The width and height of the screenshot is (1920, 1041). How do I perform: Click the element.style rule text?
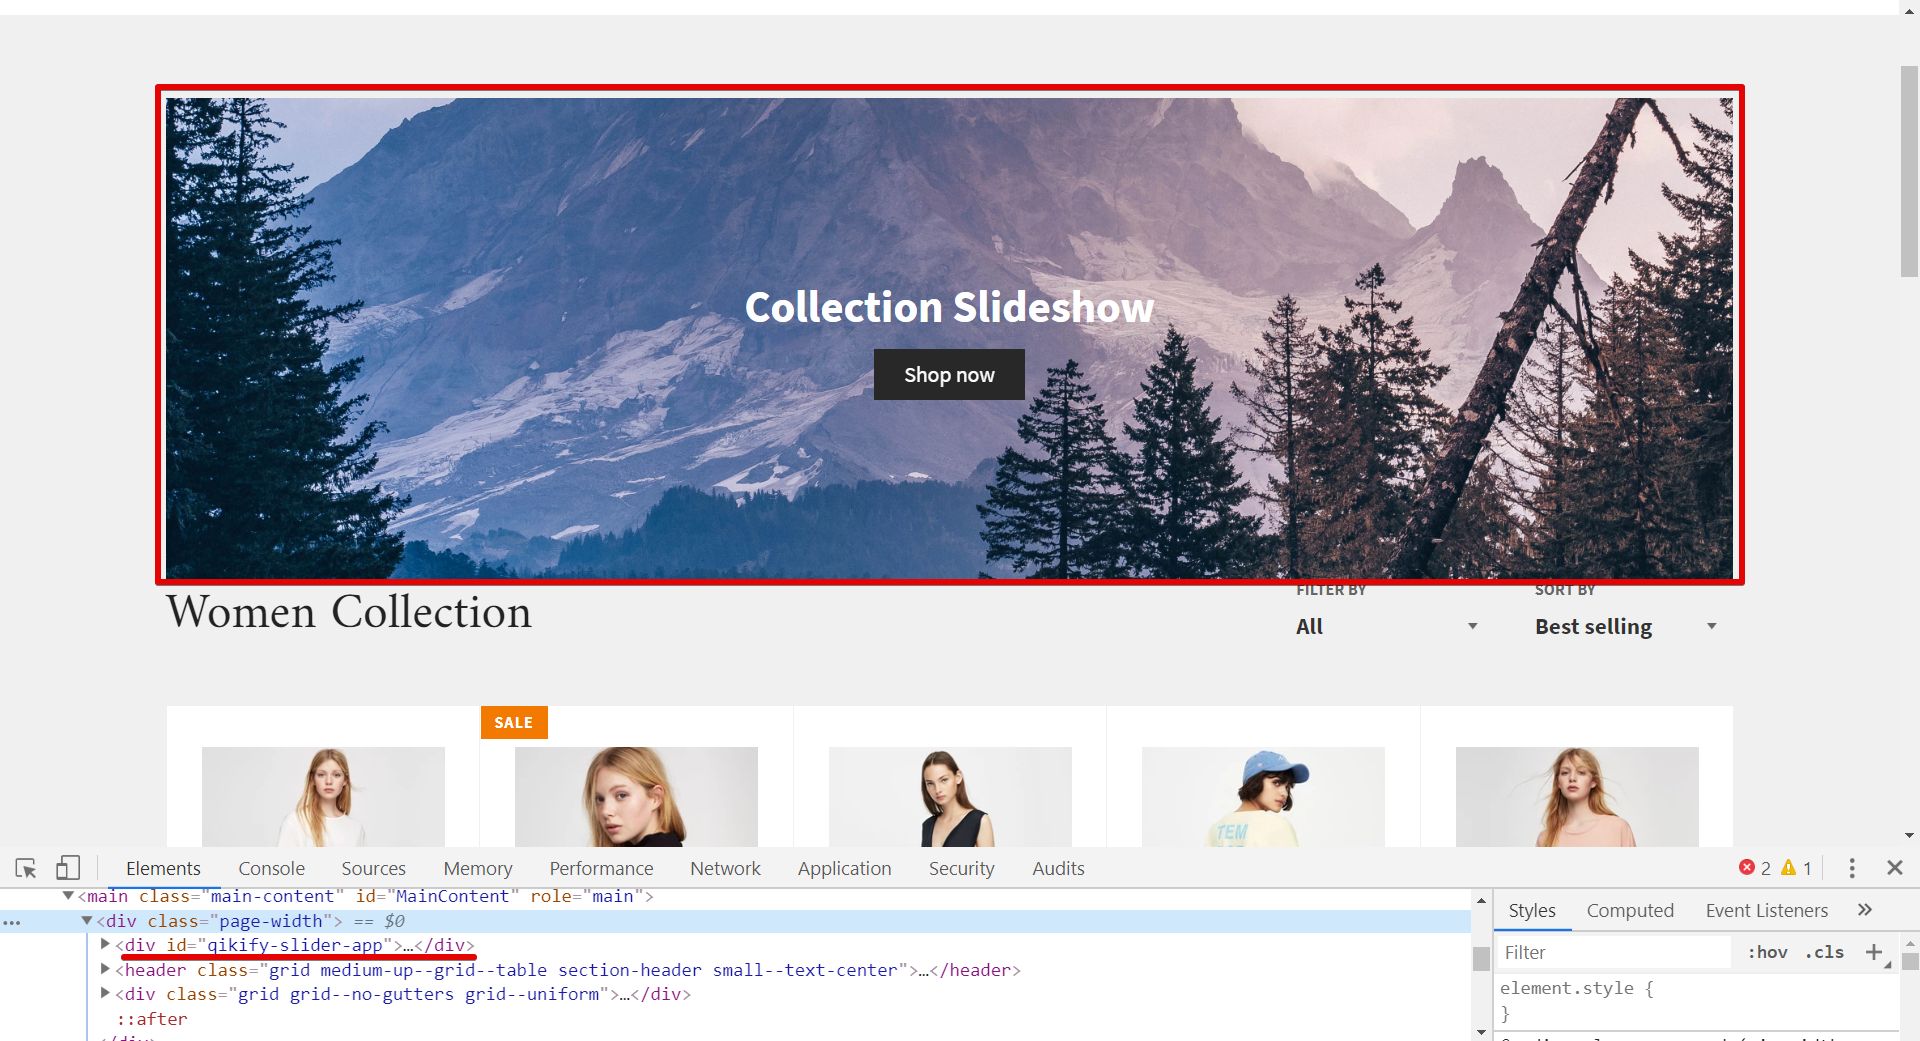click(x=1576, y=988)
